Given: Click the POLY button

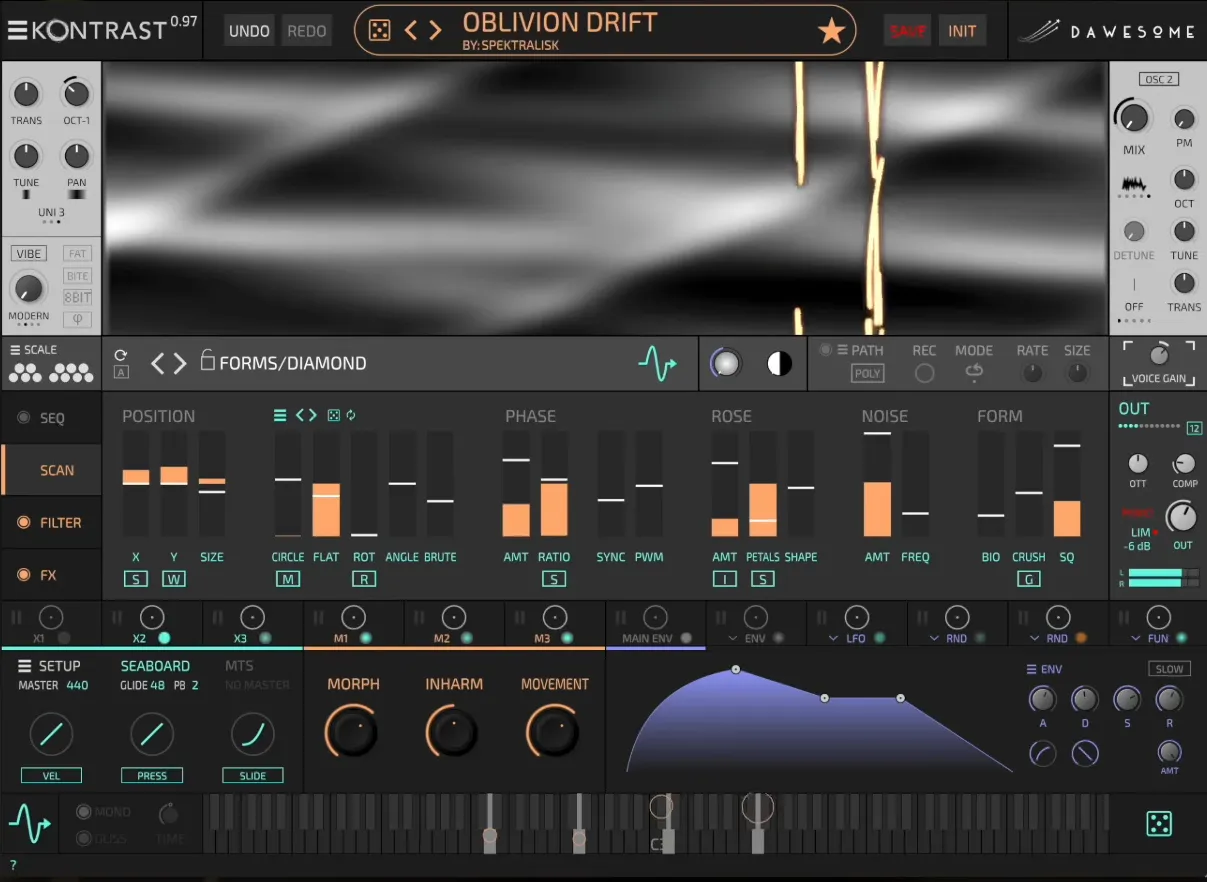Looking at the screenshot, I should [867, 373].
